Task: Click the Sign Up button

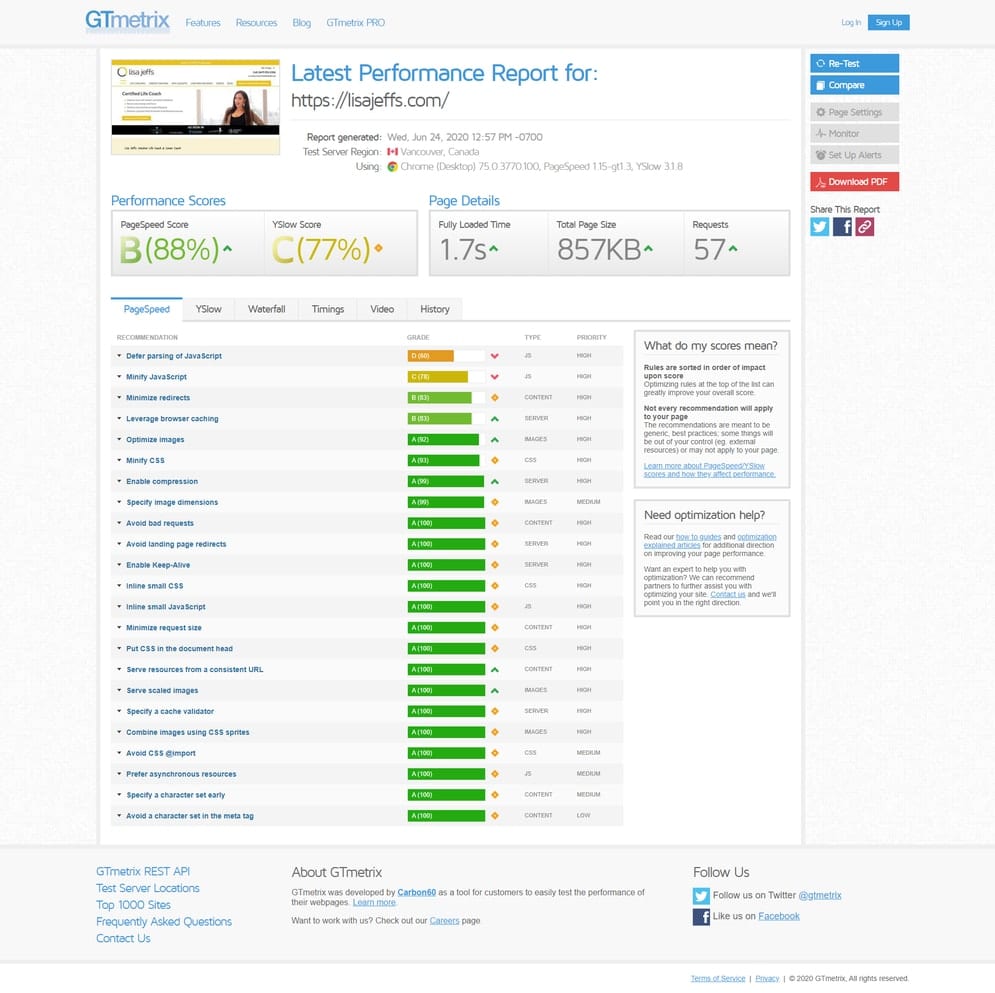Action: pyautogui.click(x=888, y=23)
